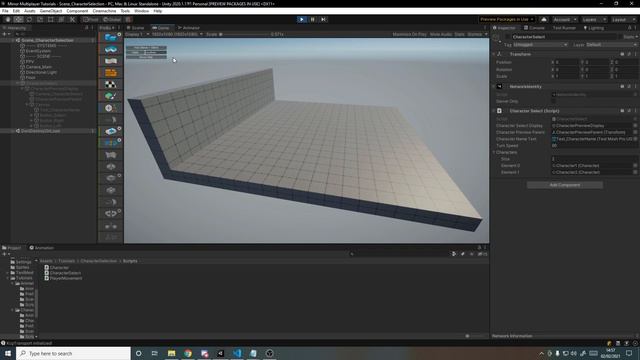Open the Tag dropdown in Inspector
Viewport: 640px width, 360px height.
coord(540,44)
